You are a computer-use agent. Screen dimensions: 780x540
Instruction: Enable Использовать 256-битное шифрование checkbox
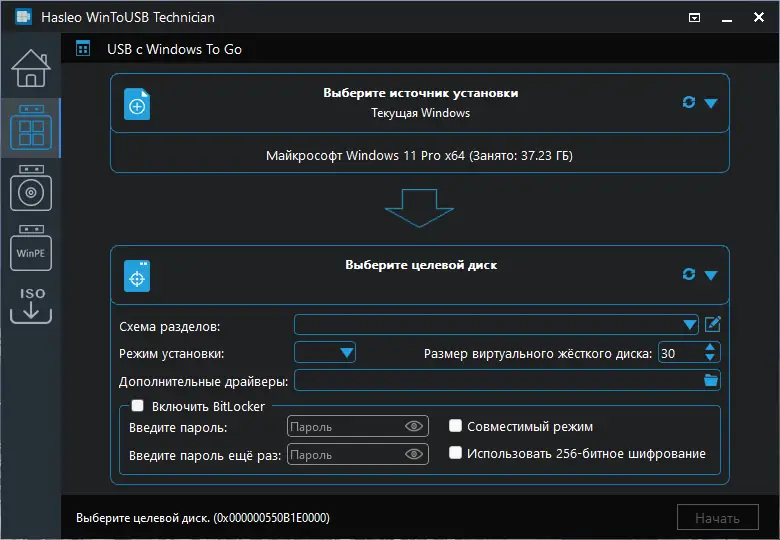coord(456,453)
